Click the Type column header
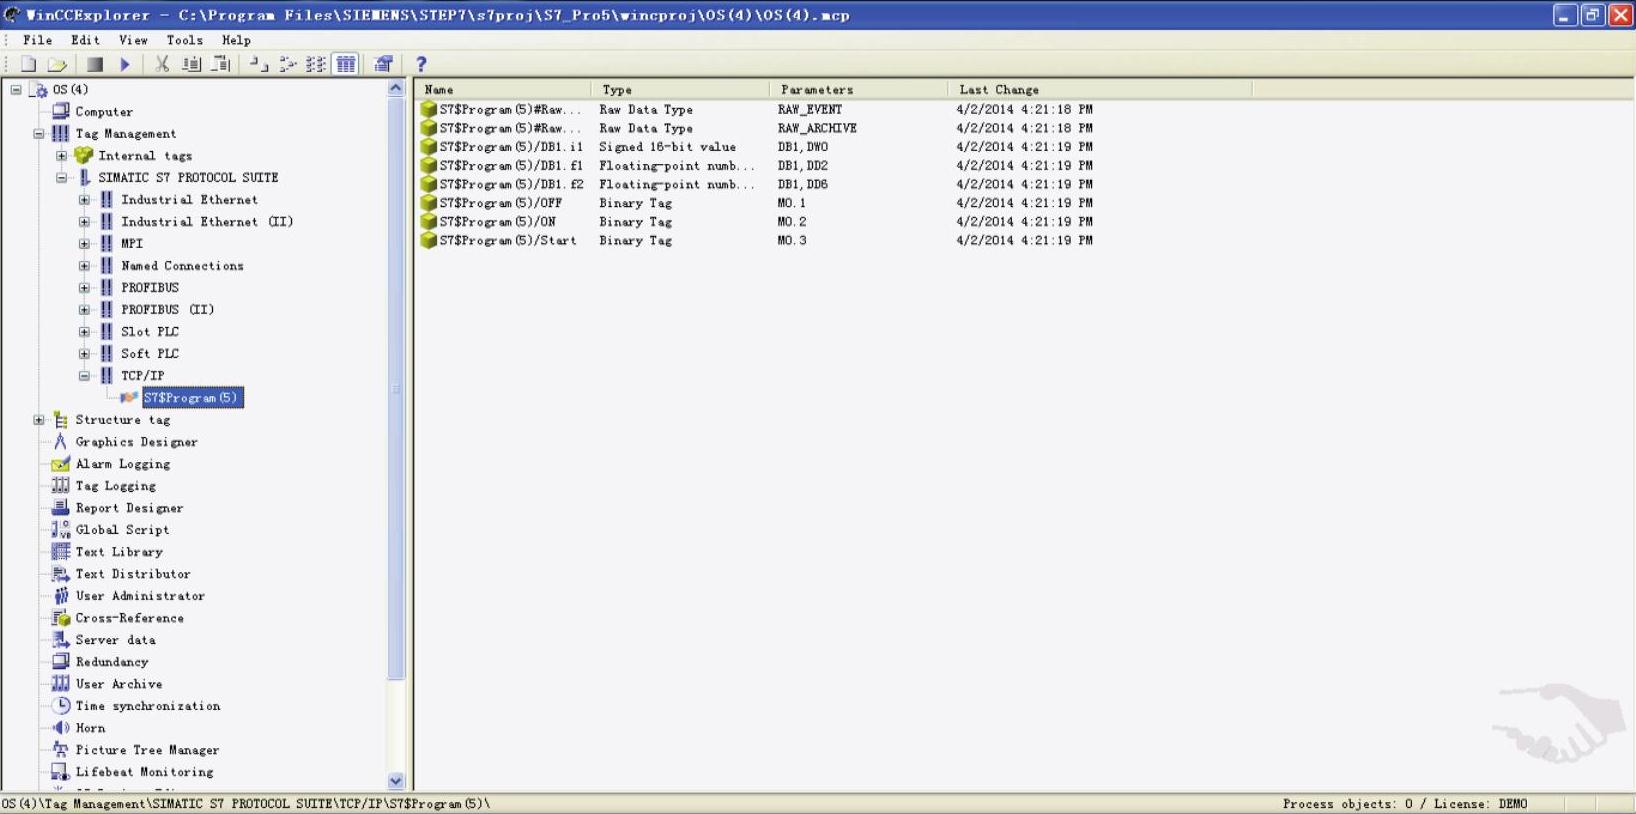This screenshot has height=814, width=1636. click(617, 90)
